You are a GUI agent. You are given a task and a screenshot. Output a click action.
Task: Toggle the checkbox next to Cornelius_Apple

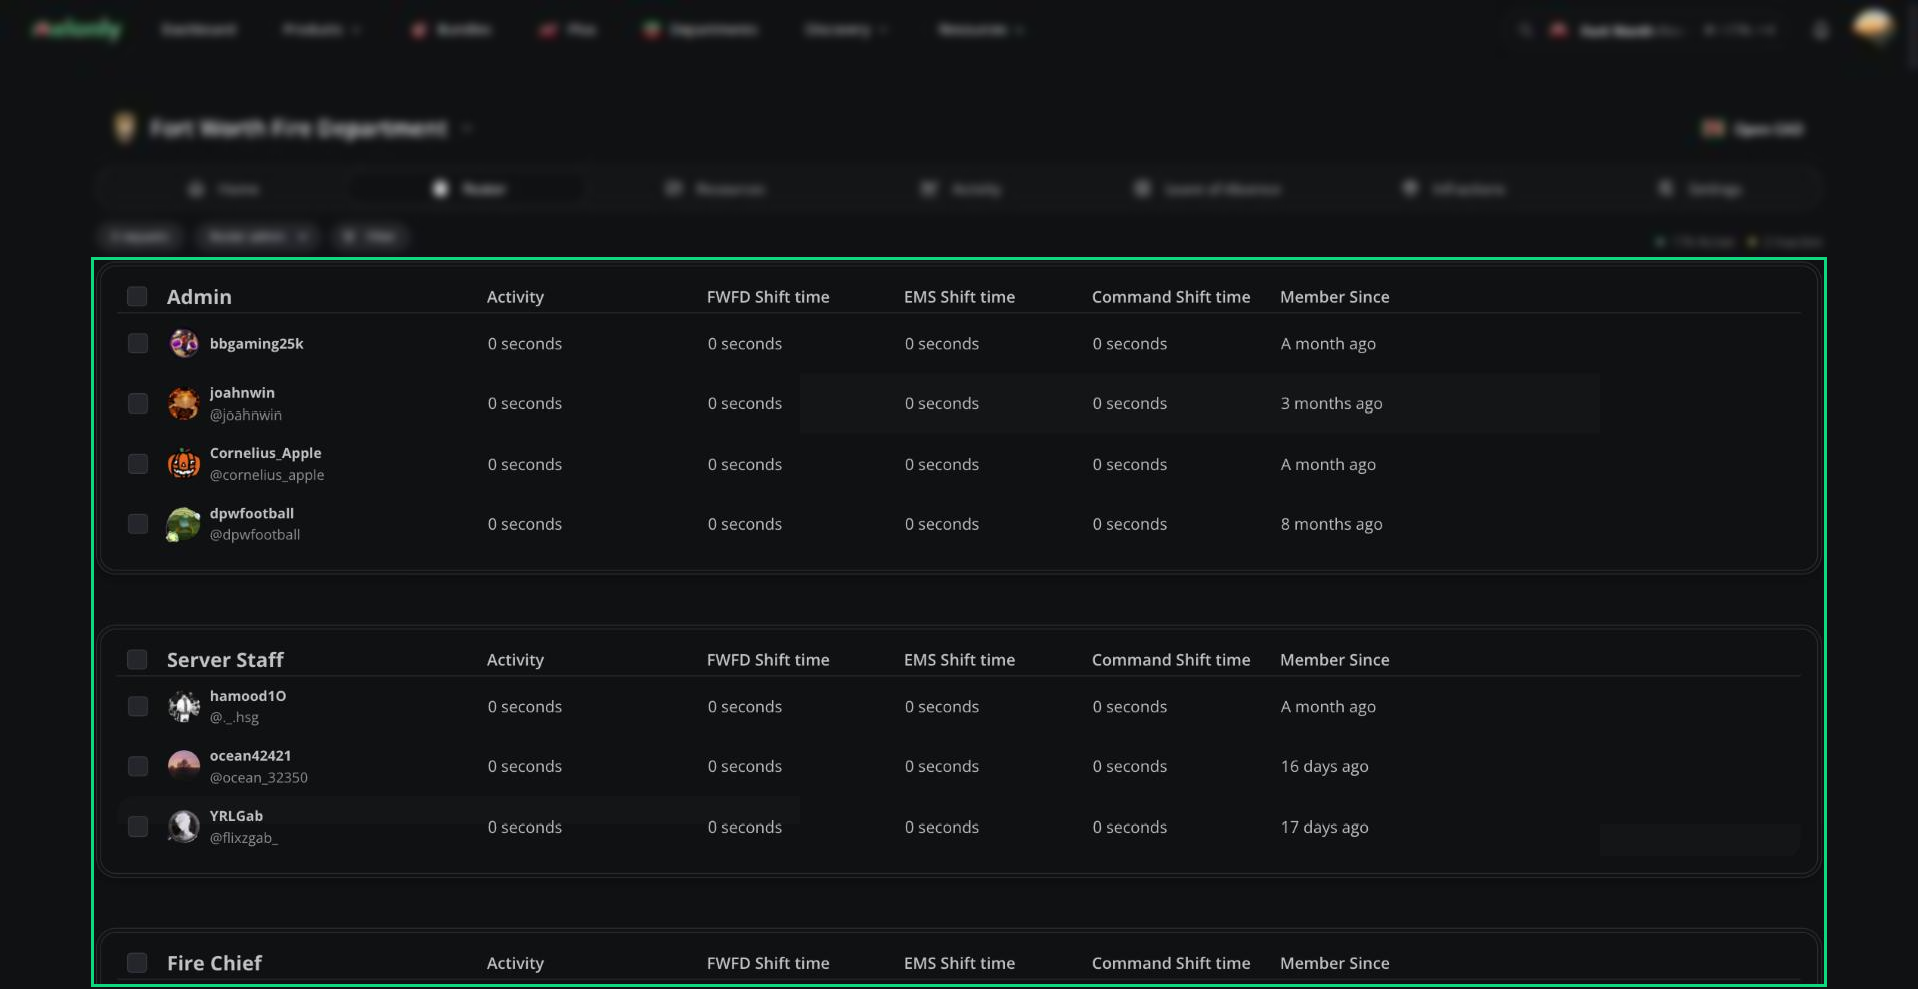point(138,464)
